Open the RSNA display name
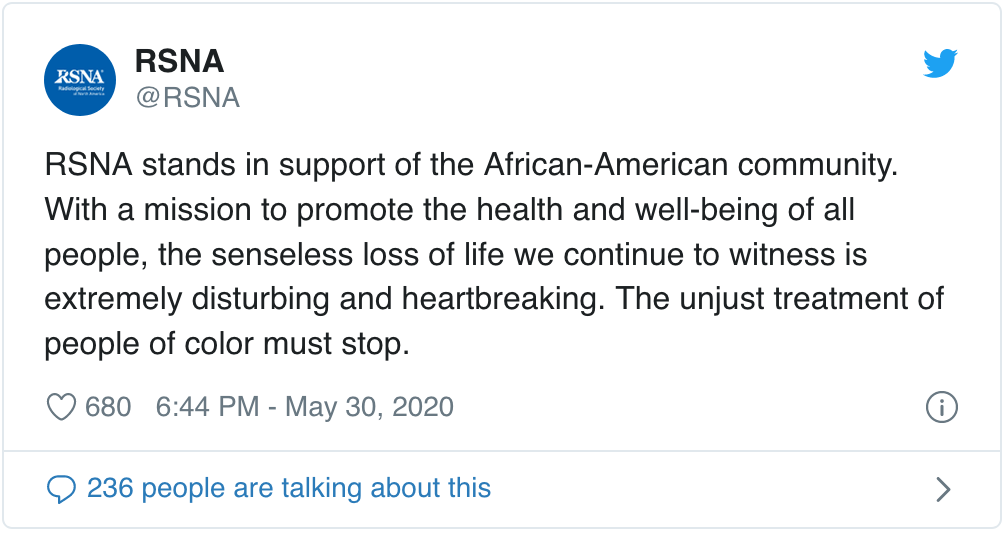 179,62
